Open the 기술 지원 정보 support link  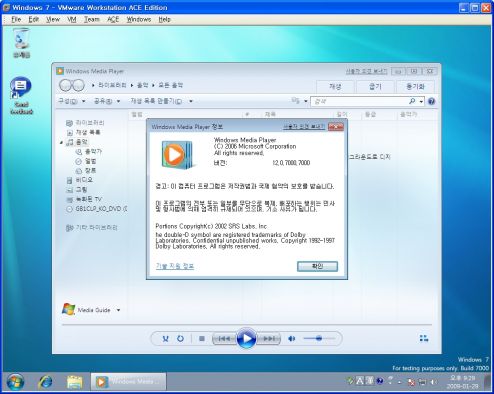(x=175, y=266)
